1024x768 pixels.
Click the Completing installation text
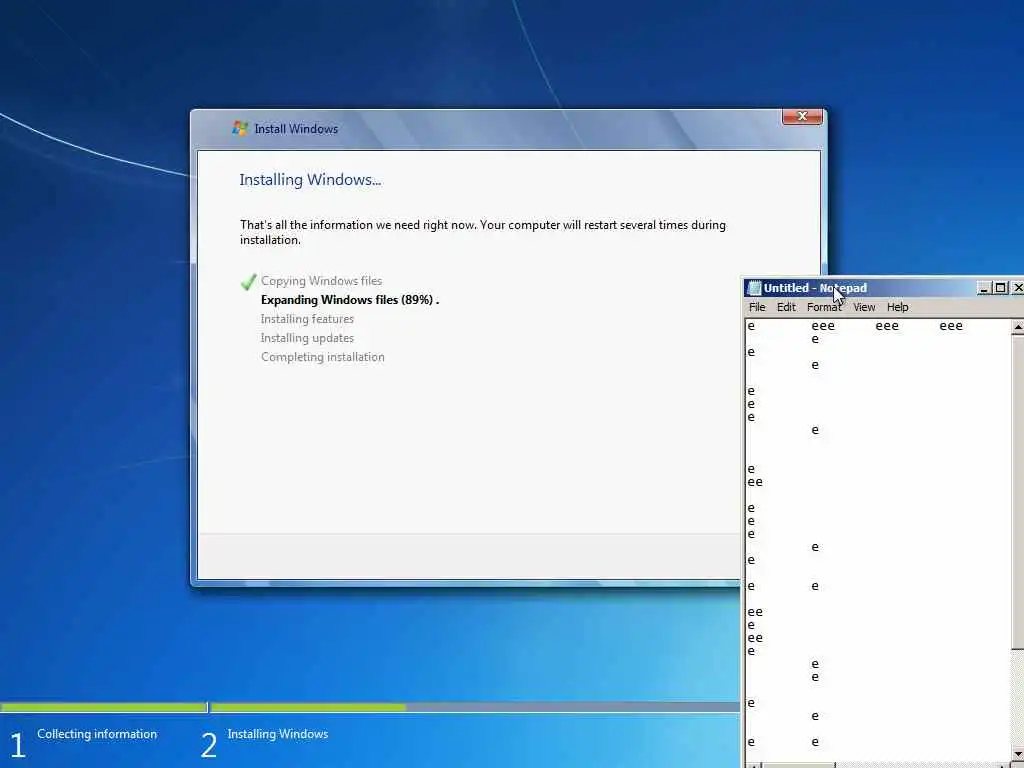click(323, 357)
